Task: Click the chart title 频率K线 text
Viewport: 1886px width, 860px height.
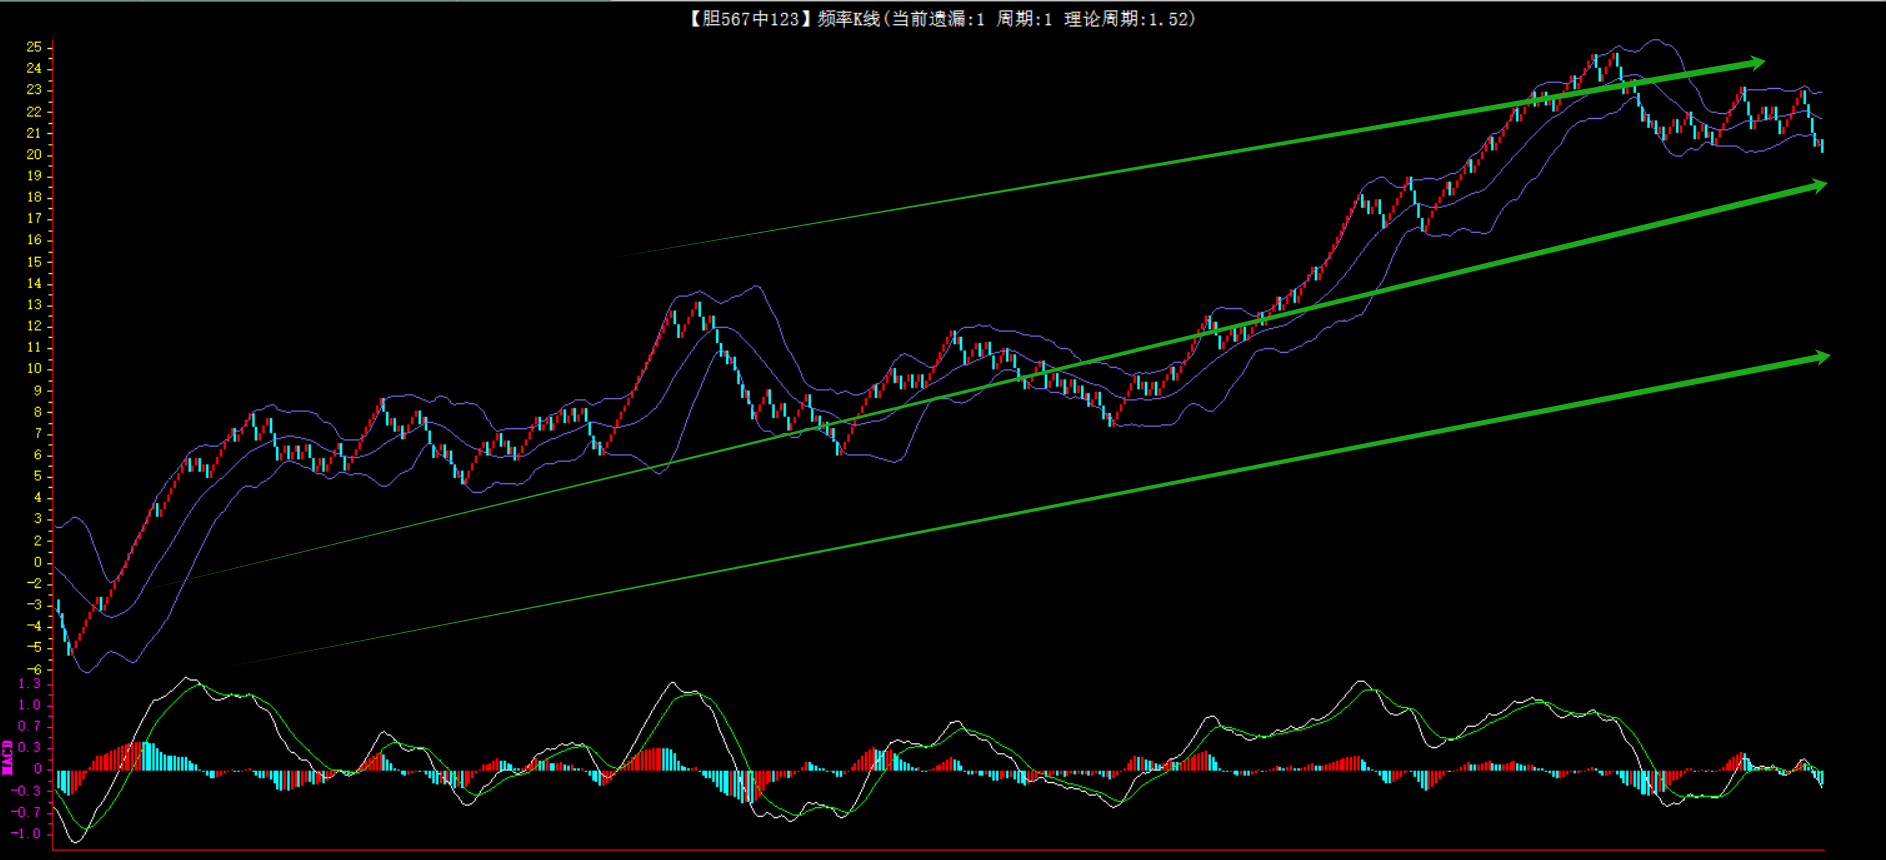Action: pyautogui.click(x=848, y=19)
